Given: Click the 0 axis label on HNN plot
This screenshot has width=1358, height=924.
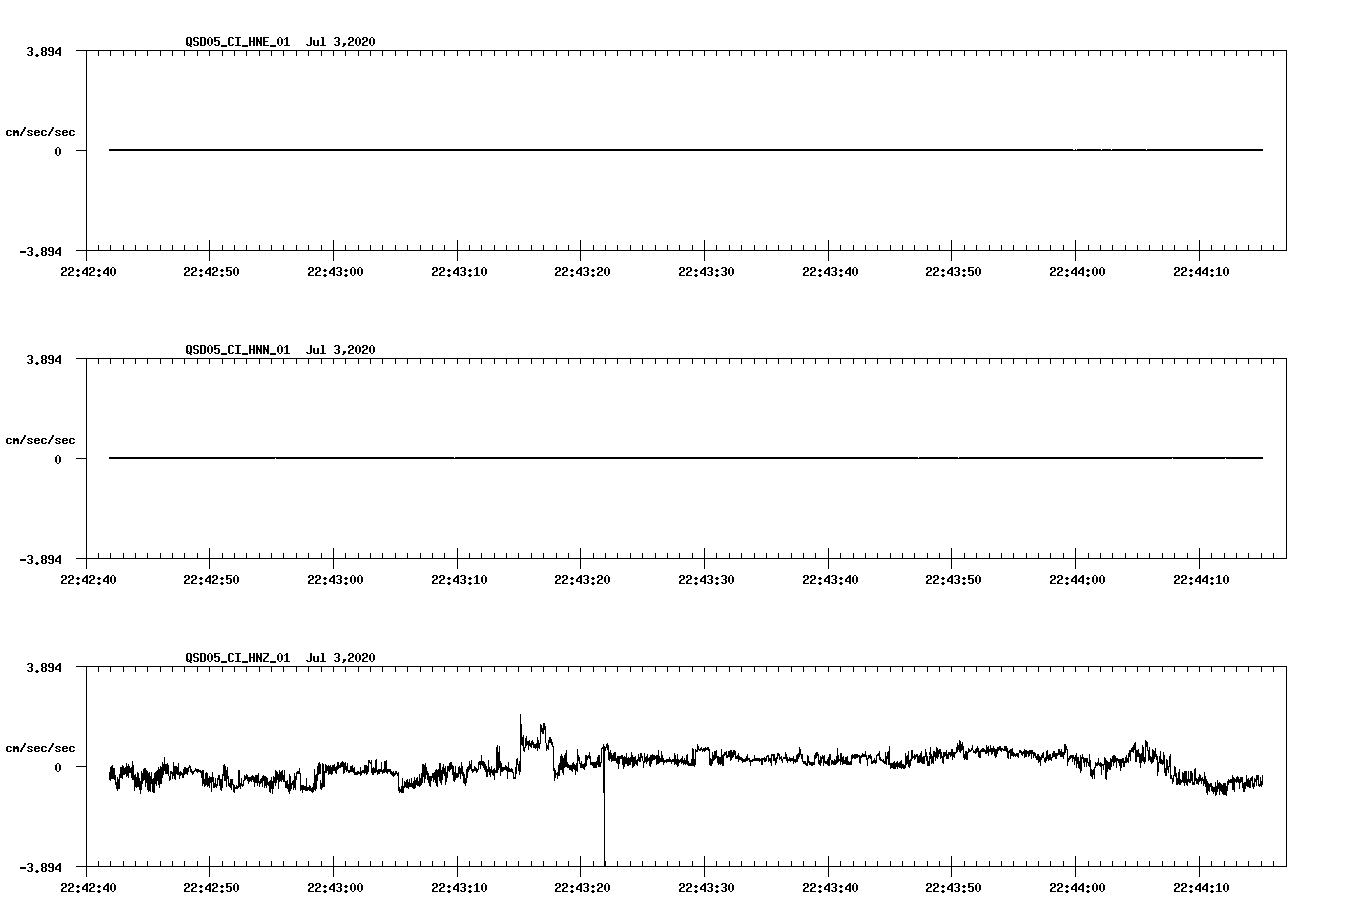Looking at the screenshot, I should pos(58,460).
